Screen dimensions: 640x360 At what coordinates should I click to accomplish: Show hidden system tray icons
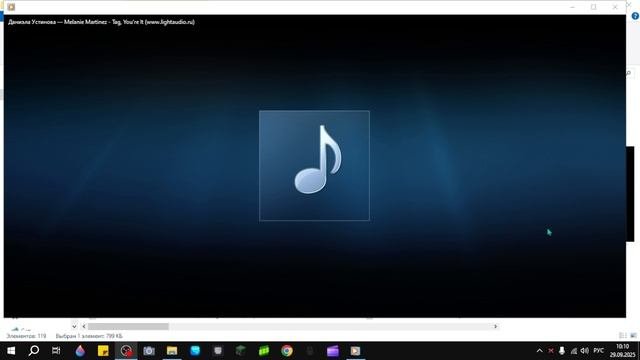point(540,351)
